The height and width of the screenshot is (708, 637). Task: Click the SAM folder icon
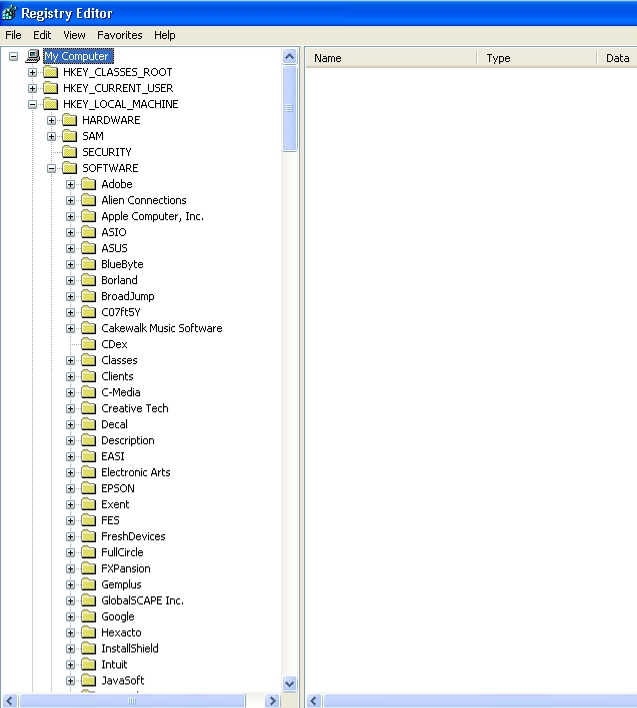70,136
